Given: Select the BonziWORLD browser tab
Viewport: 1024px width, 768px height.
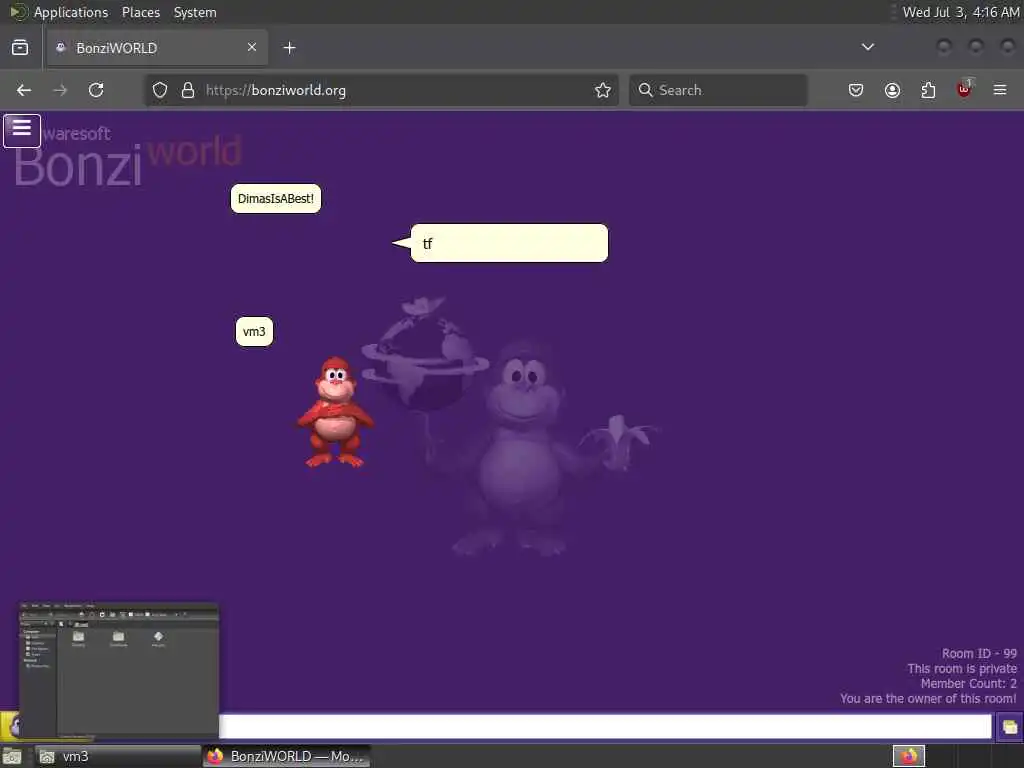Looking at the screenshot, I should pos(157,48).
